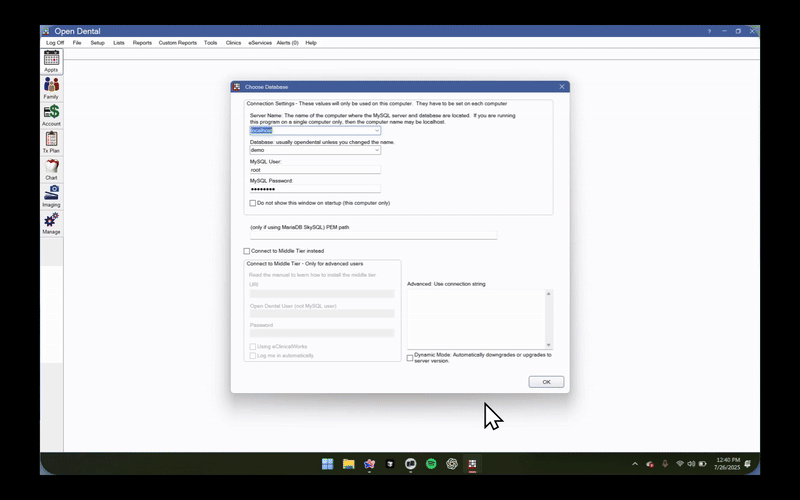
Task: Click the OK button
Action: click(546, 382)
